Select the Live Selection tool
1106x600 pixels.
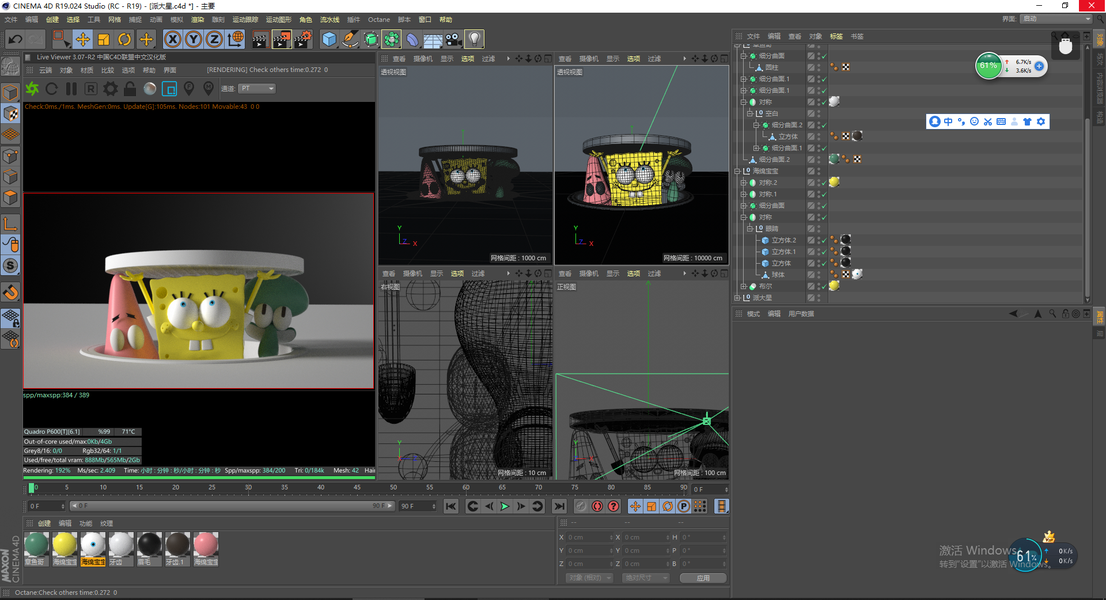pyautogui.click(x=61, y=39)
